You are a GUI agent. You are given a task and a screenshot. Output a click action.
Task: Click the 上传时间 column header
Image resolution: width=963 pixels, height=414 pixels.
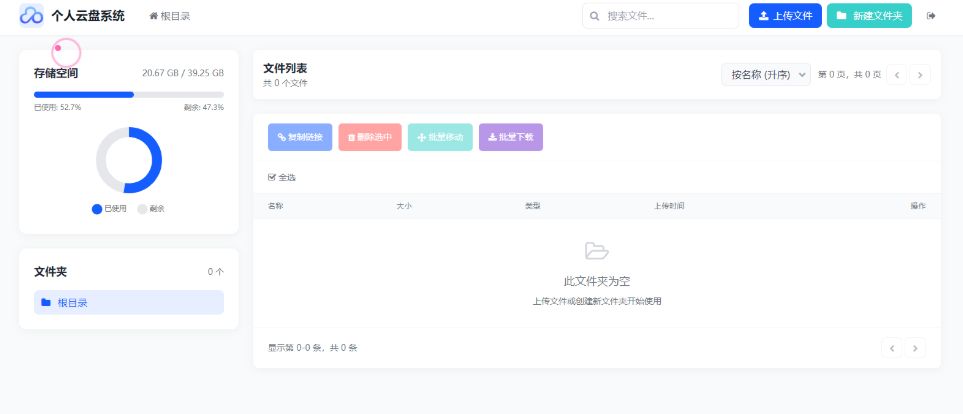coord(669,206)
